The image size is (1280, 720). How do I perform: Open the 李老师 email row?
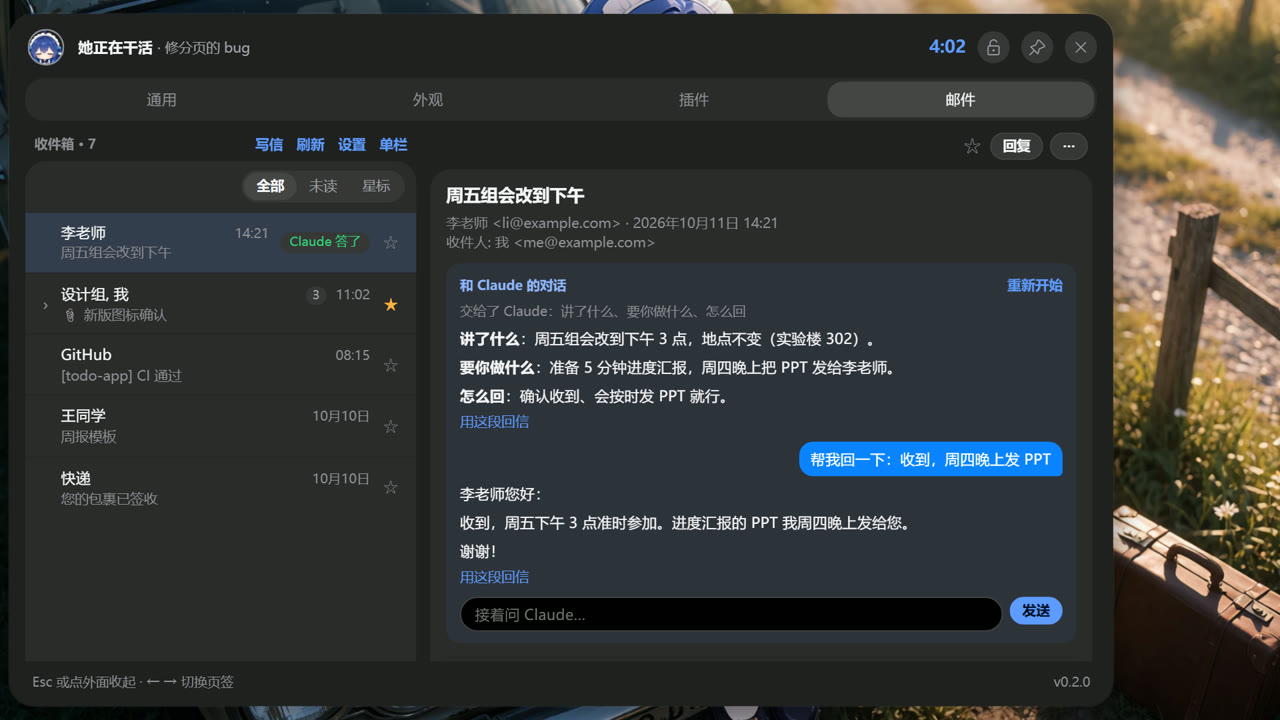pos(220,242)
